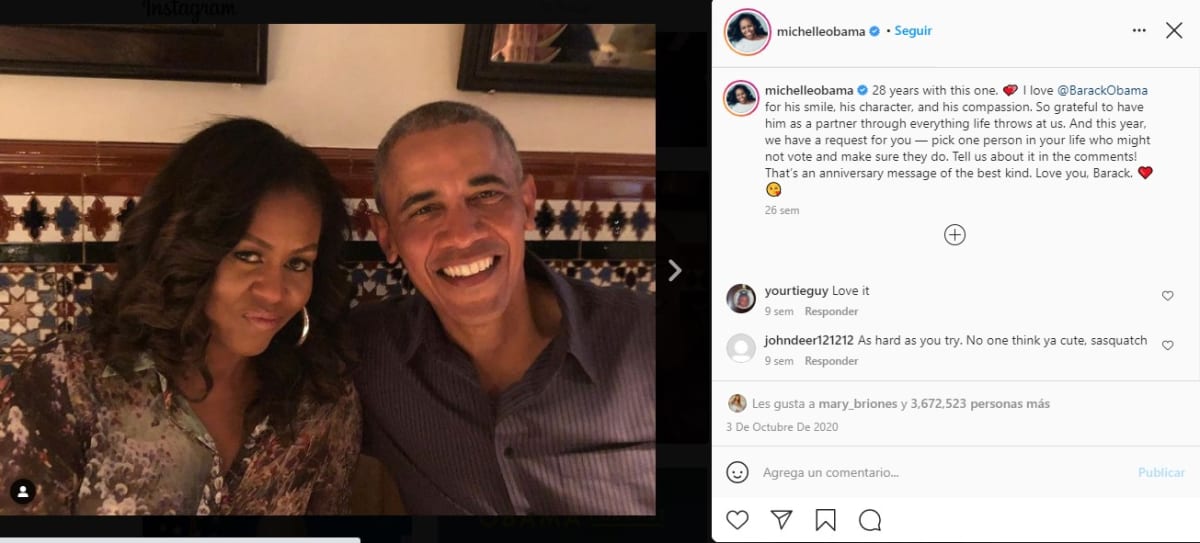The height and width of the screenshot is (543, 1200).
Task: Close the post dialog with the X
Action: coord(1174,31)
